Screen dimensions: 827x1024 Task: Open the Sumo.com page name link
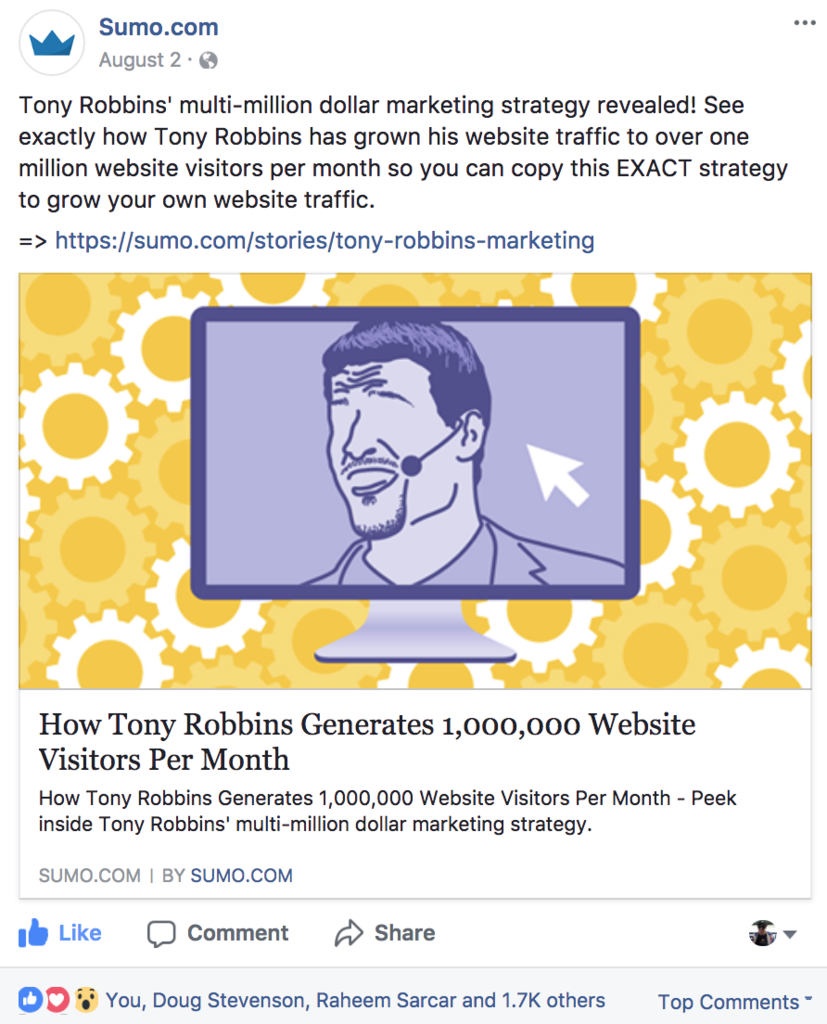159,27
